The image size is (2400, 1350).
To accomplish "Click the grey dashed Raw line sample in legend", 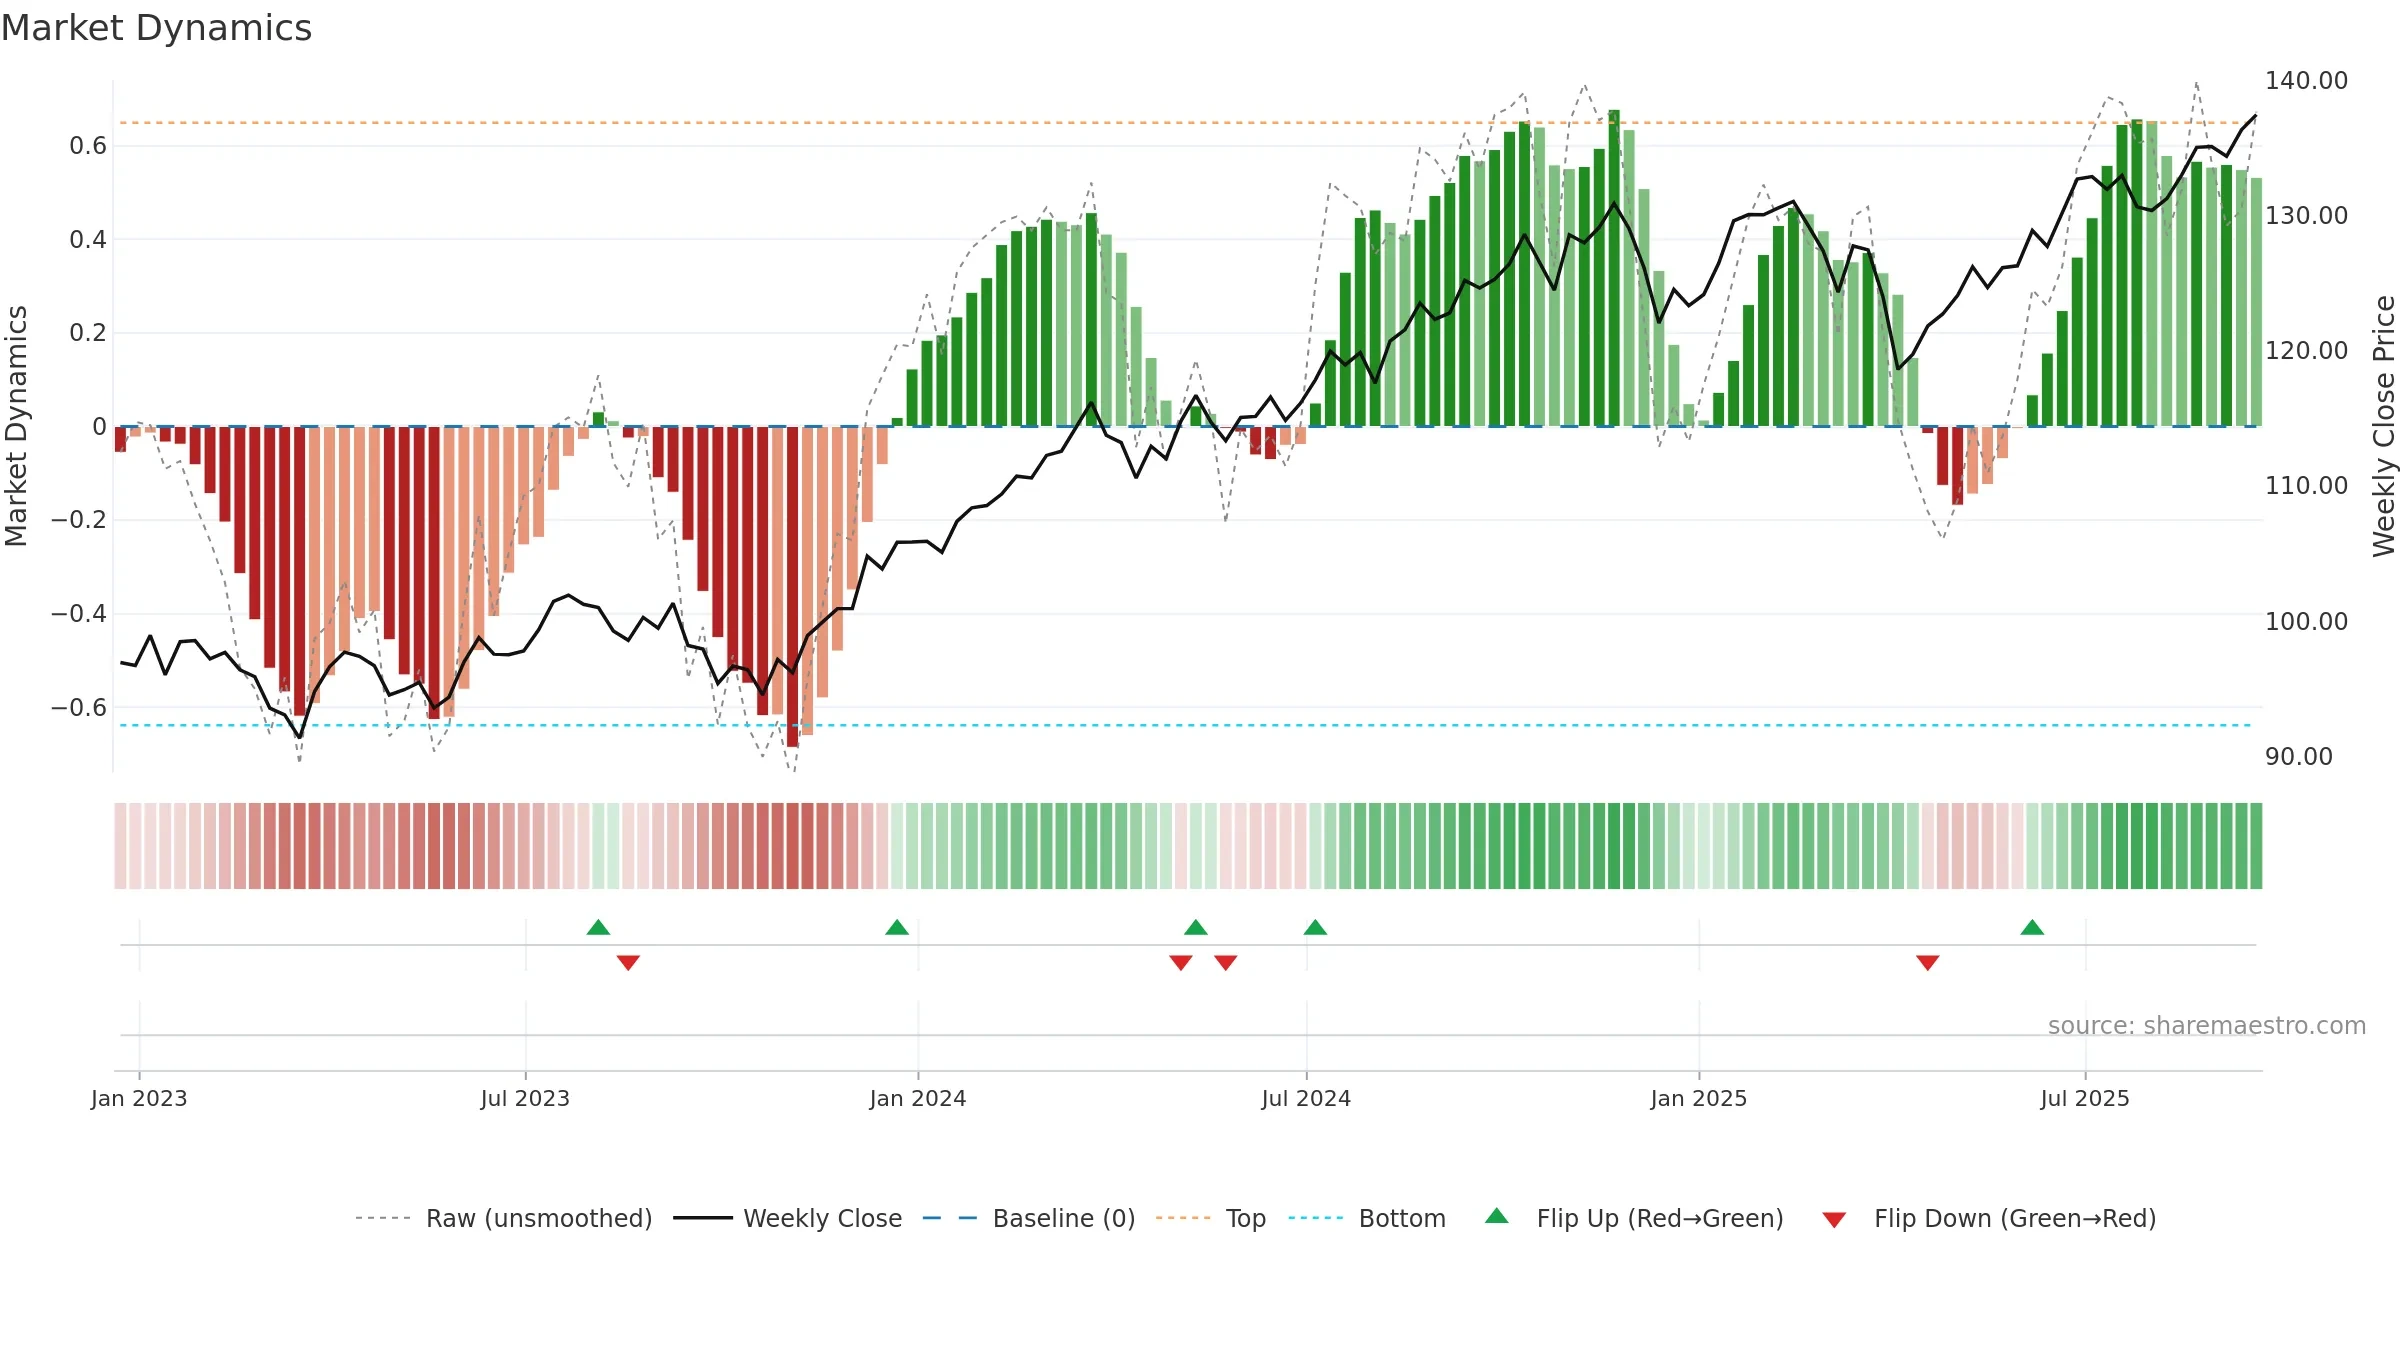I will pyautogui.click(x=383, y=1218).
